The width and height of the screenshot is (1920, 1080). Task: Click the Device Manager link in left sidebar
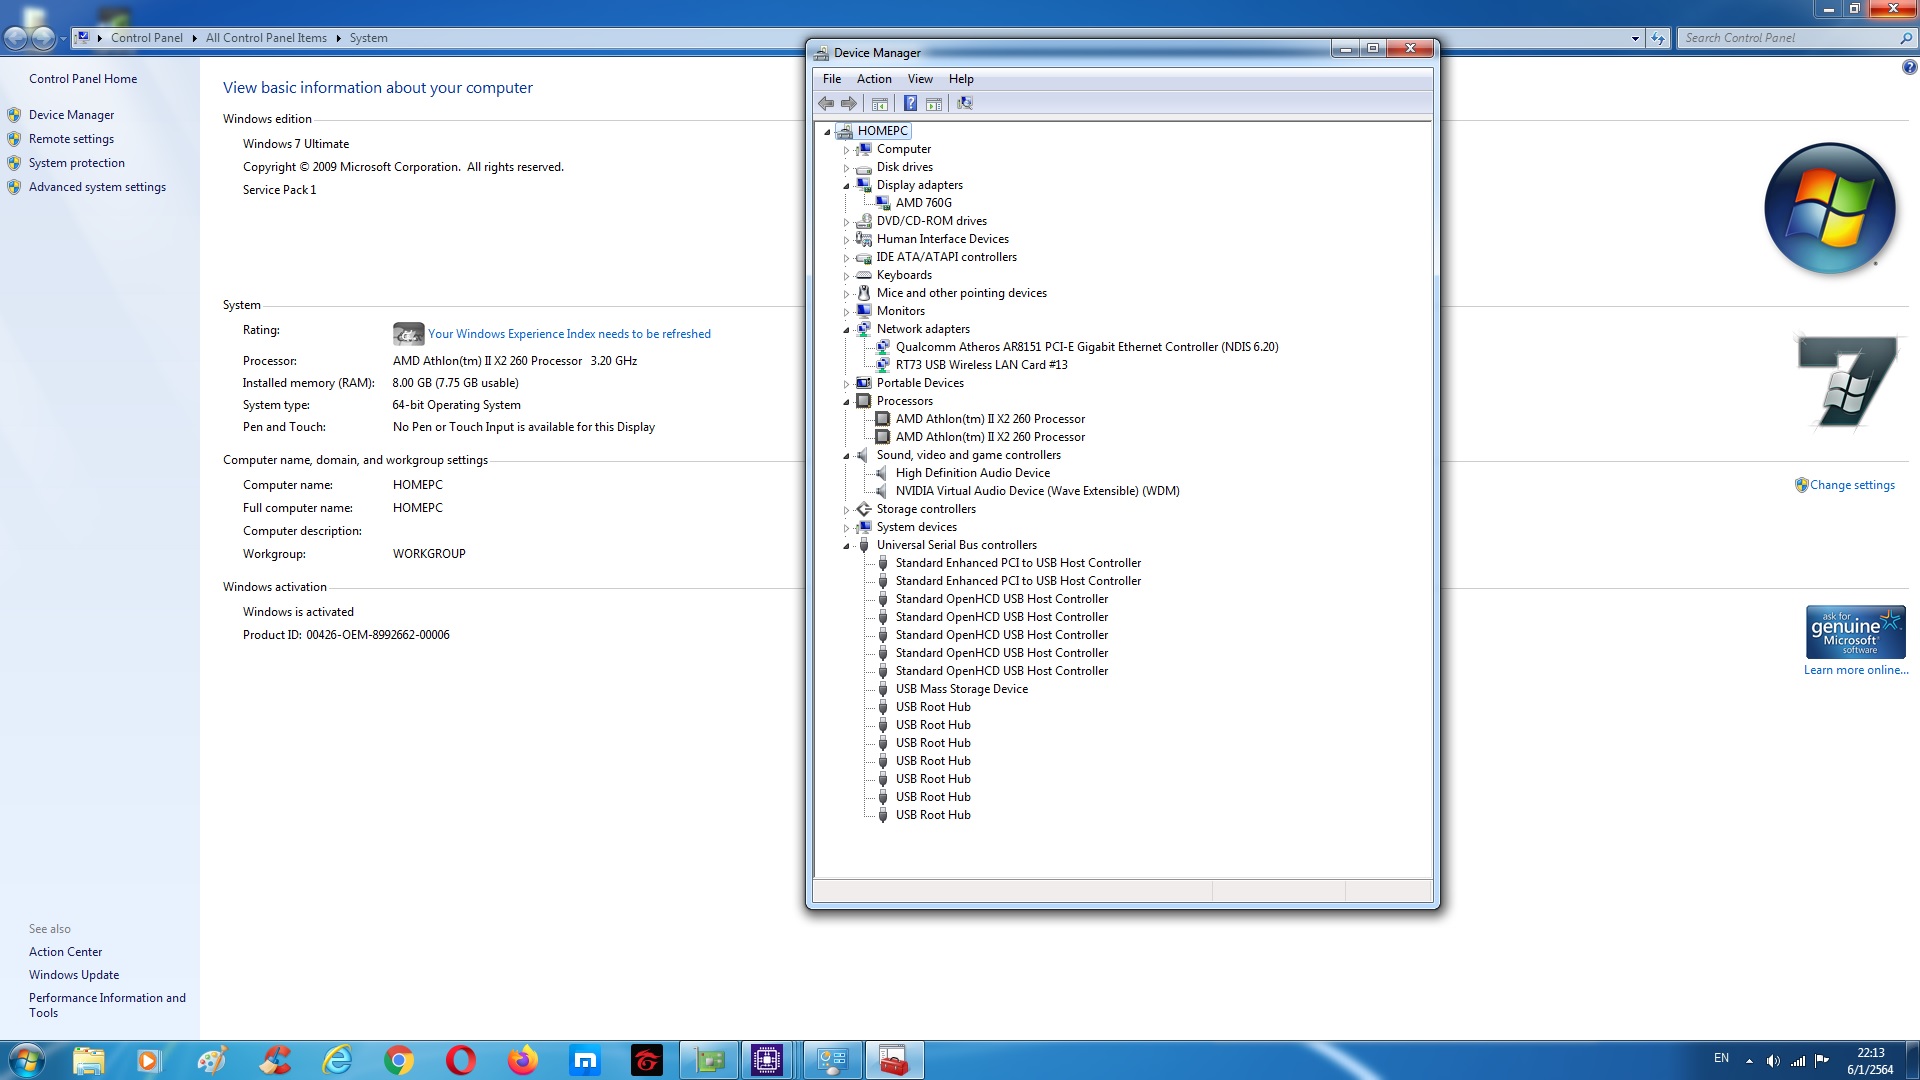(x=71, y=115)
